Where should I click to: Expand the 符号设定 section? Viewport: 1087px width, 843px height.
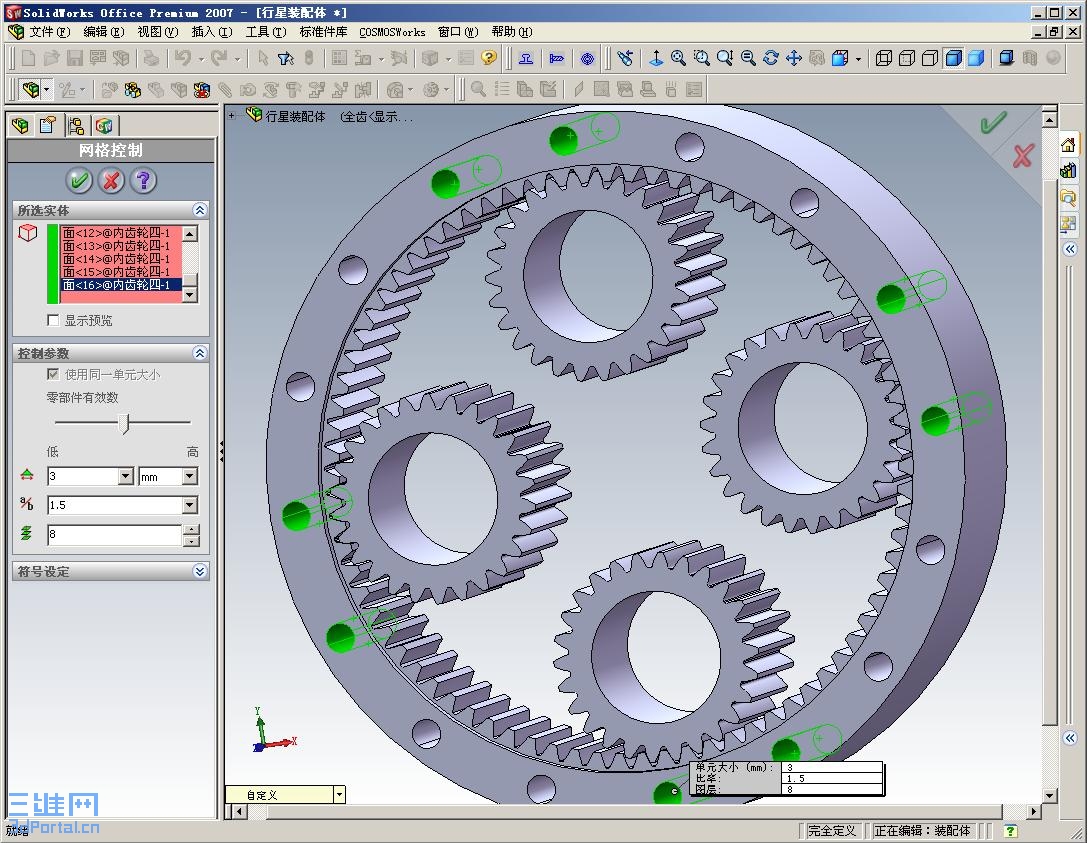(200, 571)
